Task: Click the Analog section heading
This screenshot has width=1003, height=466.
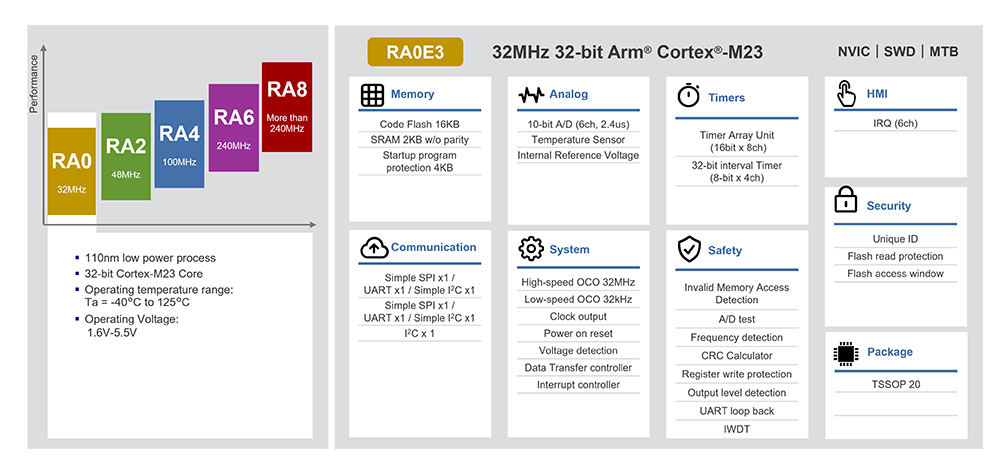Action: (x=569, y=94)
